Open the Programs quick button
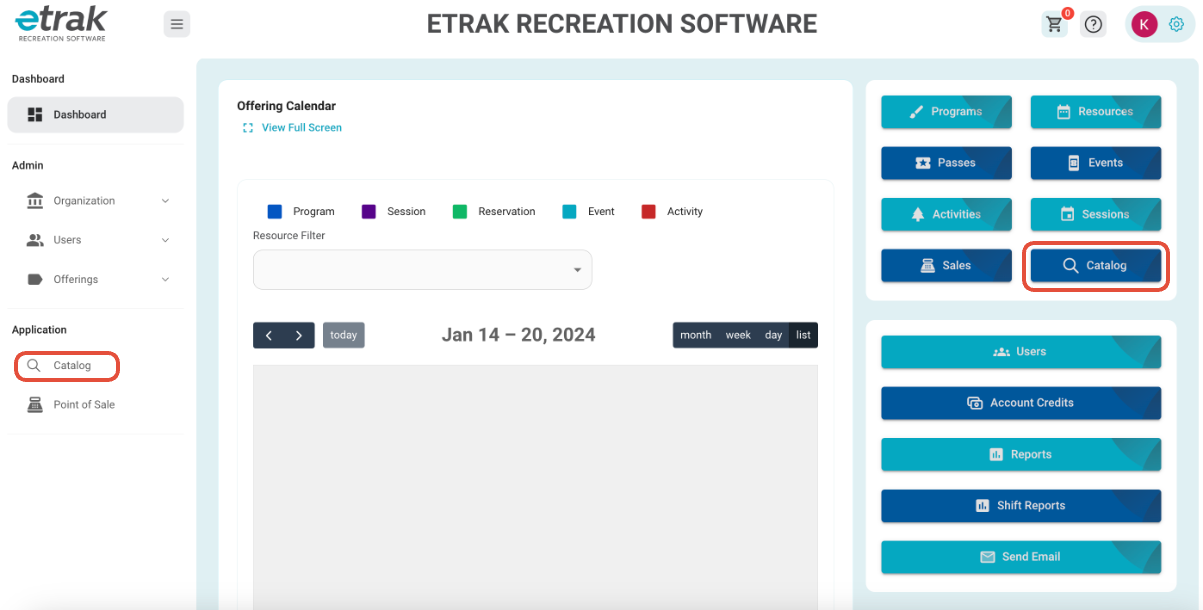 946,112
